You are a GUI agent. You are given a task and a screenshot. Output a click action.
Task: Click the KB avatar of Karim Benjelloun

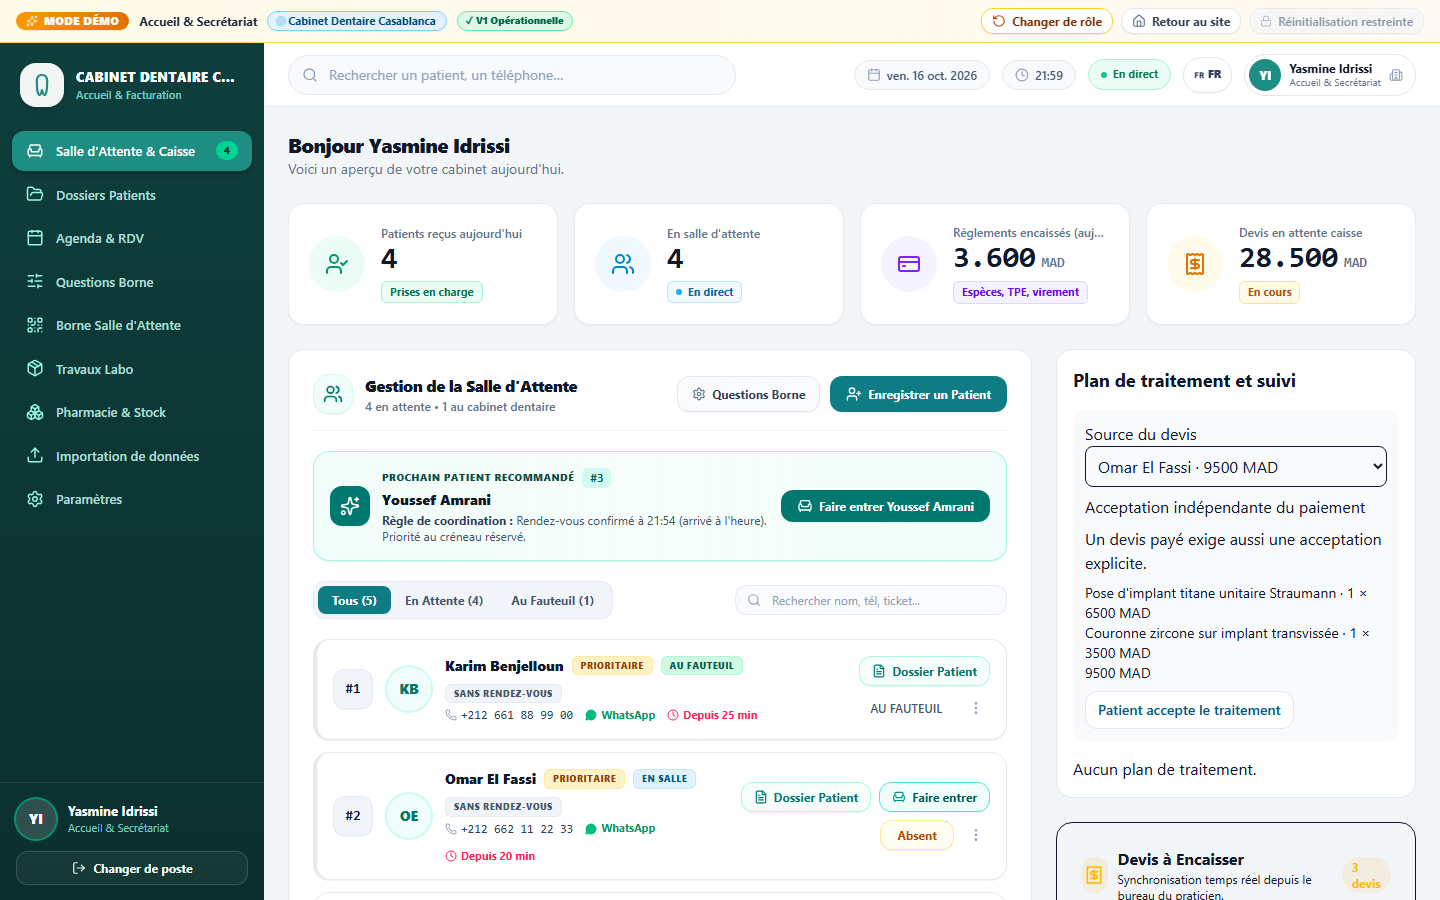pyautogui.click(x=409, y=689)
